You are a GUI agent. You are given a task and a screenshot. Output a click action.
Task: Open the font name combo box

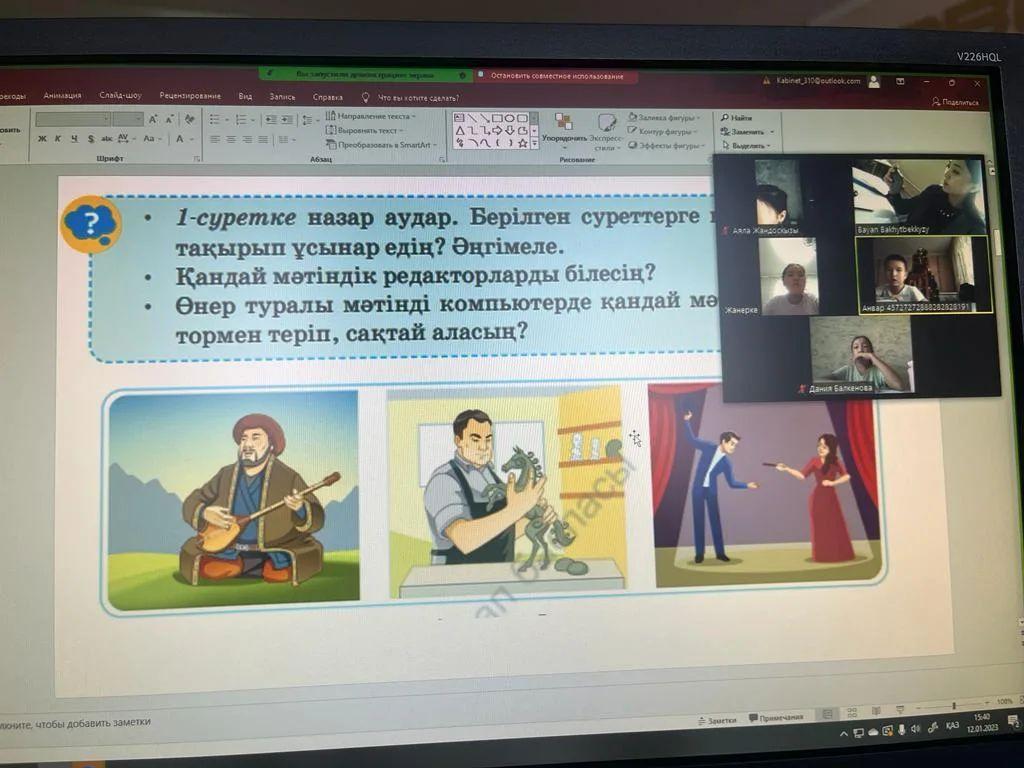72,119
